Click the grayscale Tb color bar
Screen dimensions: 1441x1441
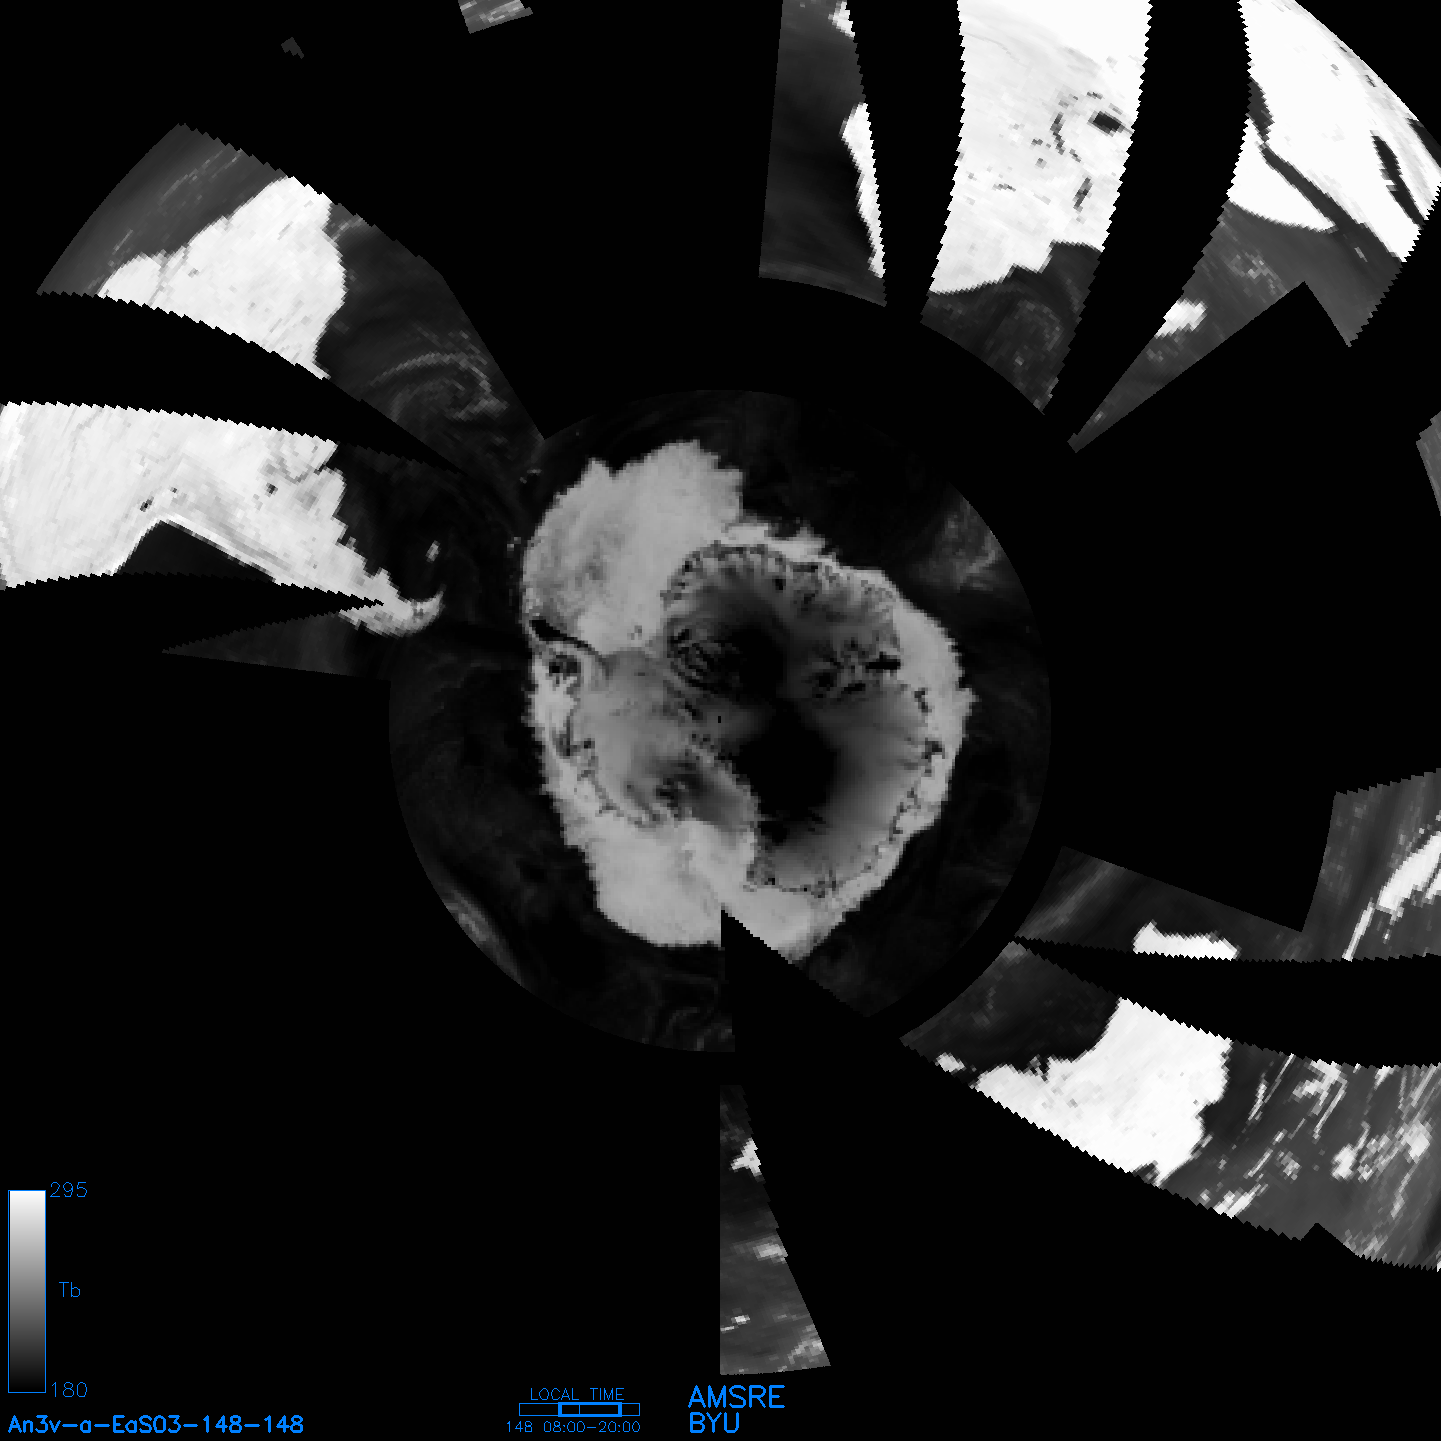[x=27, y=1291]
